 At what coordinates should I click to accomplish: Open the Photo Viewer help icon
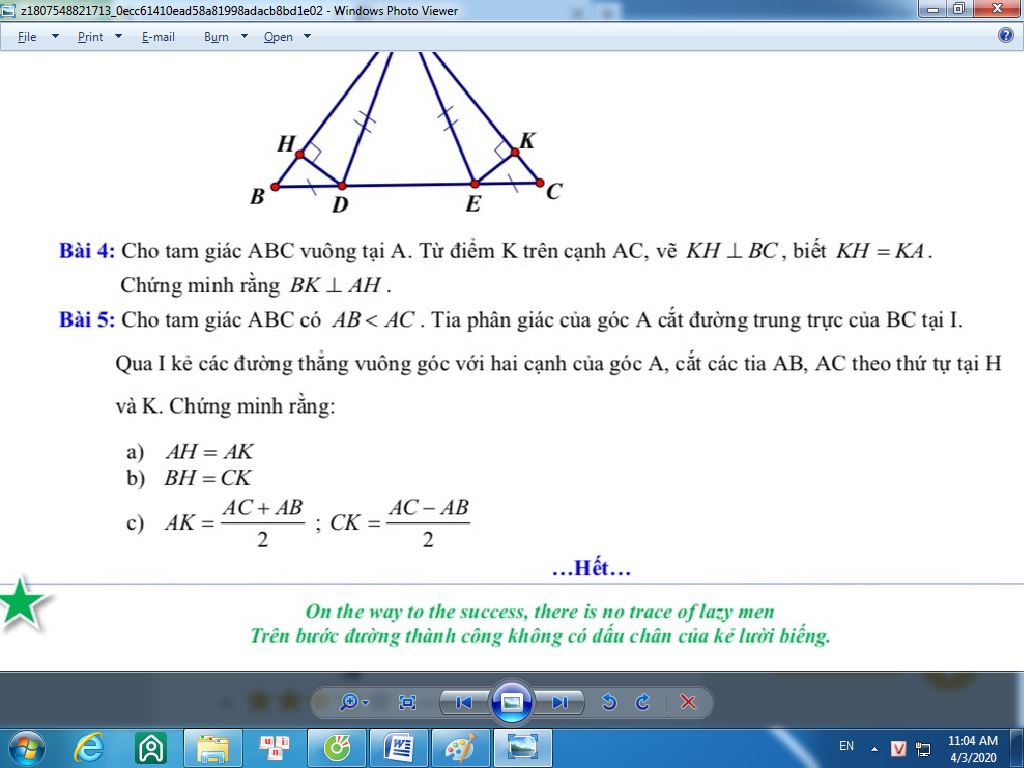(x=1006, y=35)
